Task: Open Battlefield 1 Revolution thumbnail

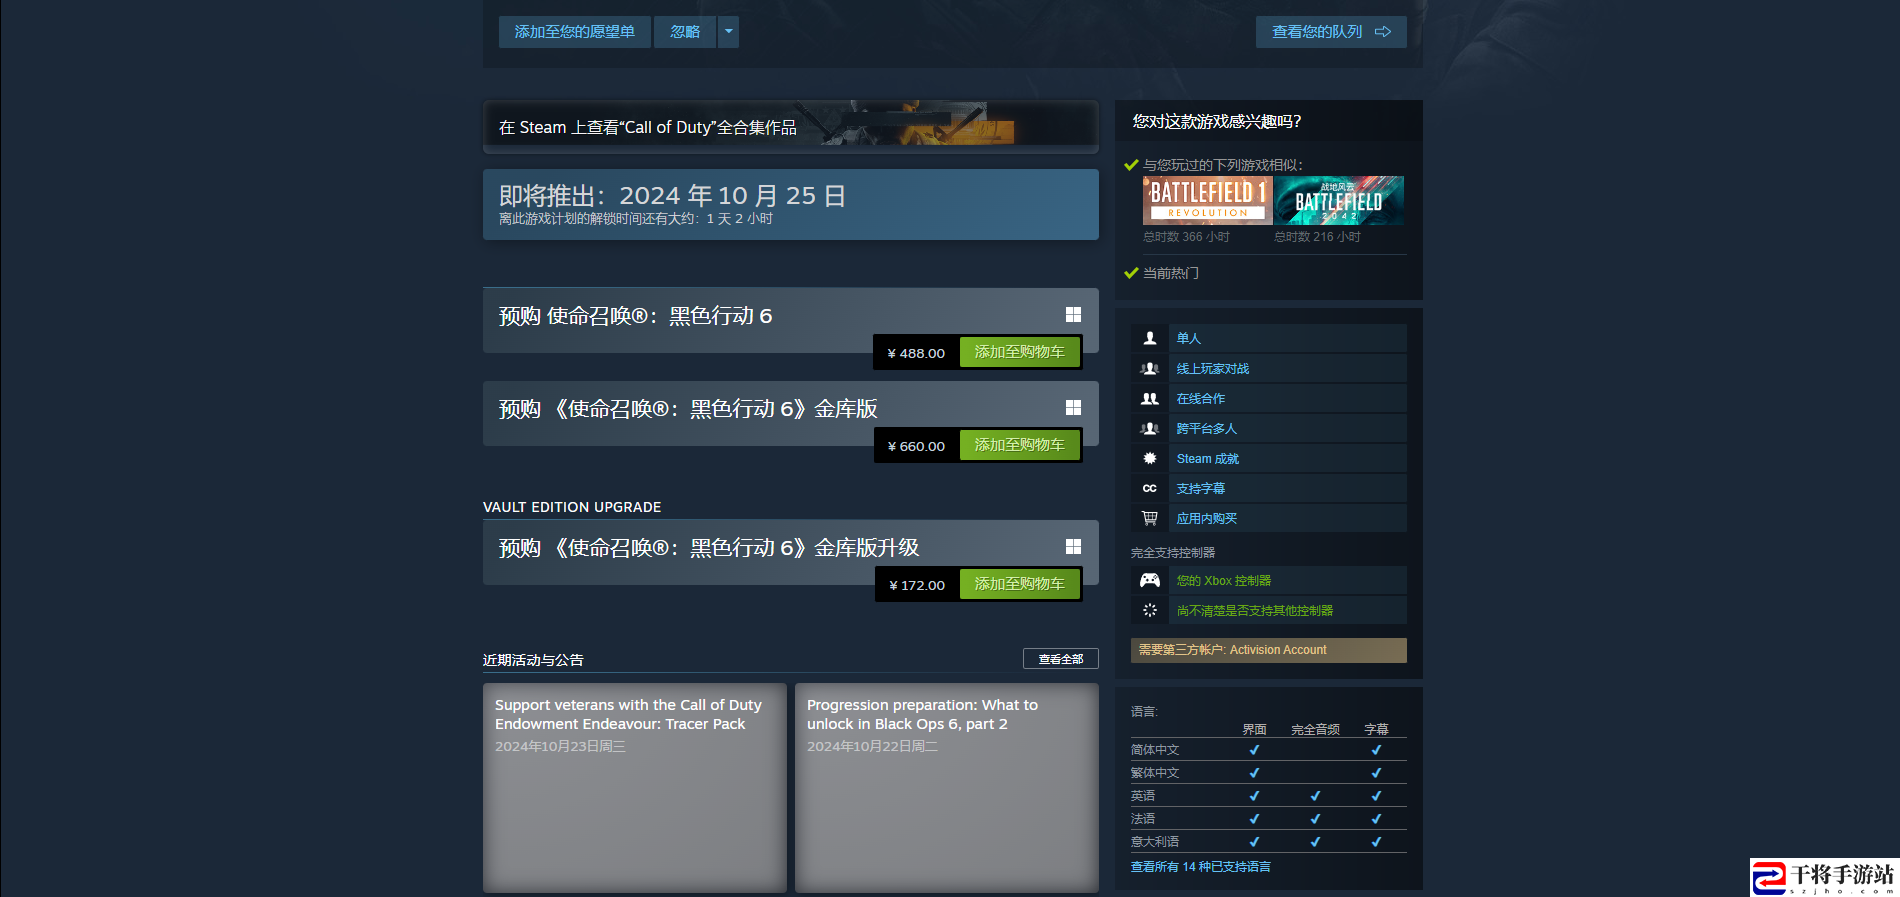Action: 1208,200
